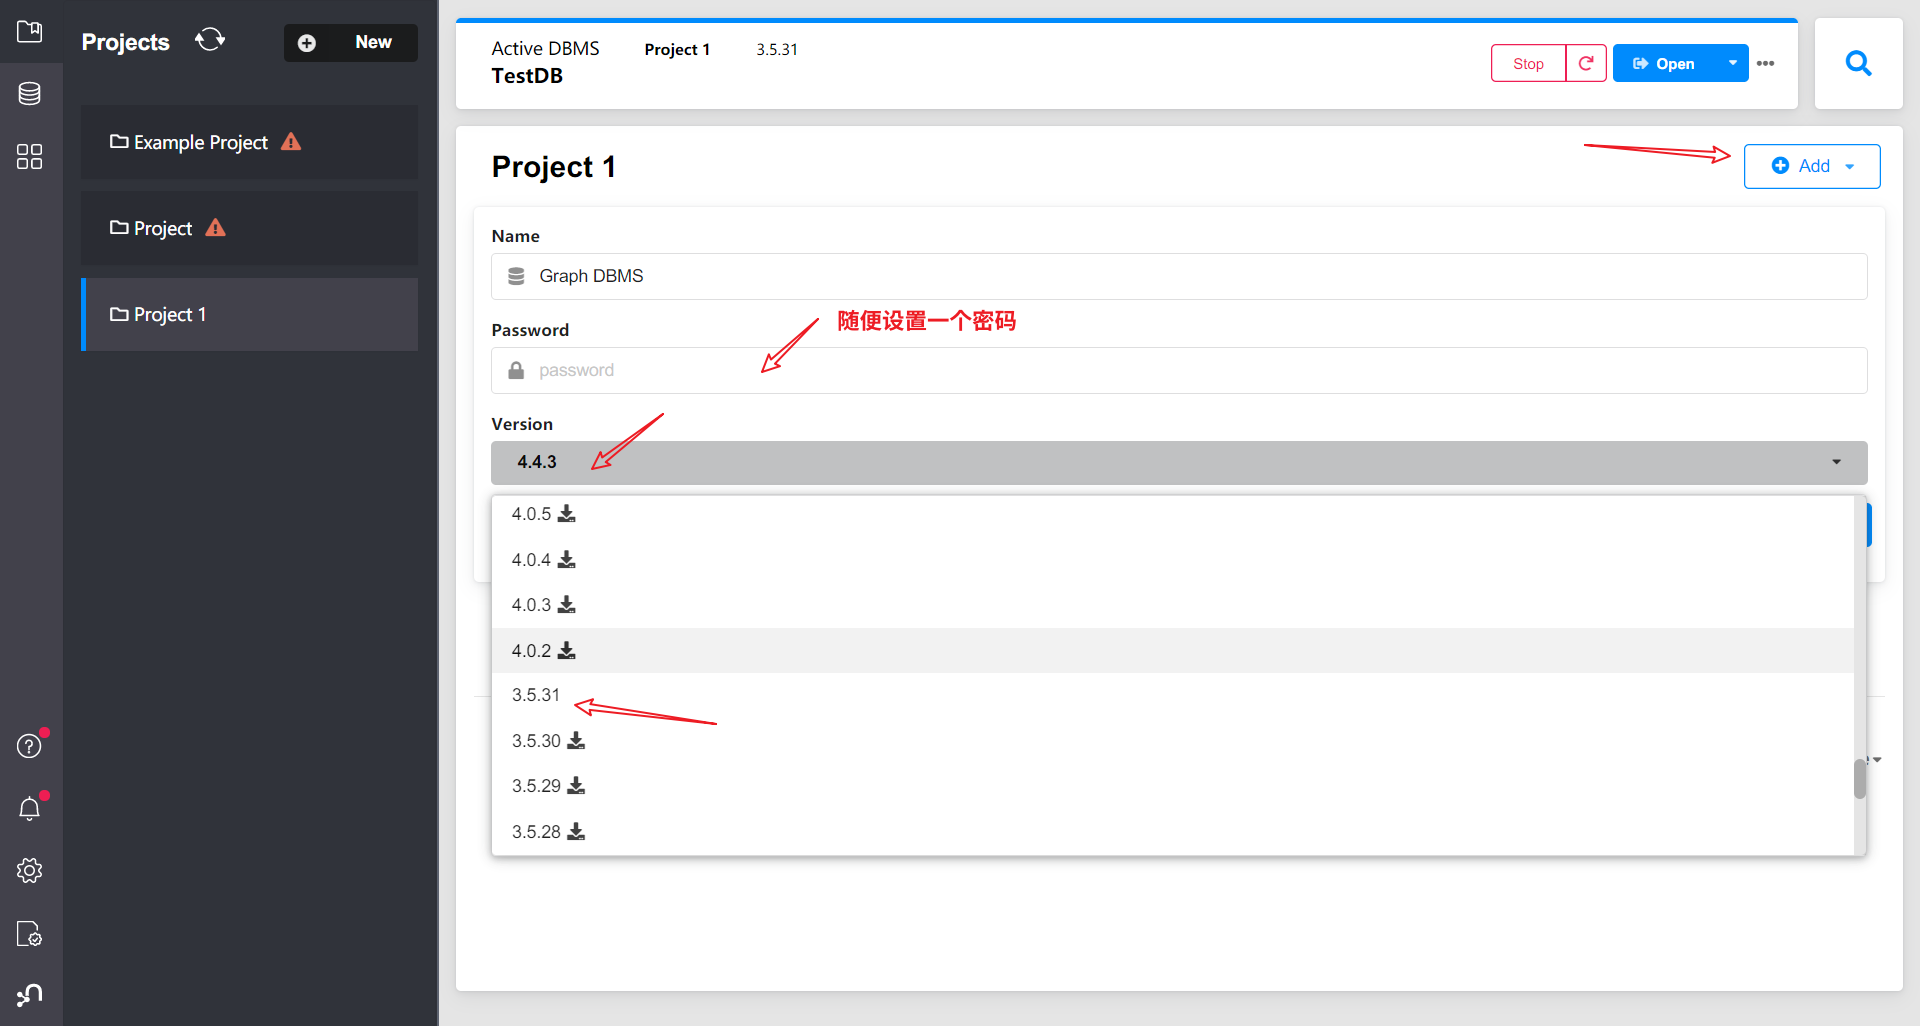This screenshot has height=1026, width=1920.
Task: Click the warning icon next to Example Project
Action: pos(291,142)
